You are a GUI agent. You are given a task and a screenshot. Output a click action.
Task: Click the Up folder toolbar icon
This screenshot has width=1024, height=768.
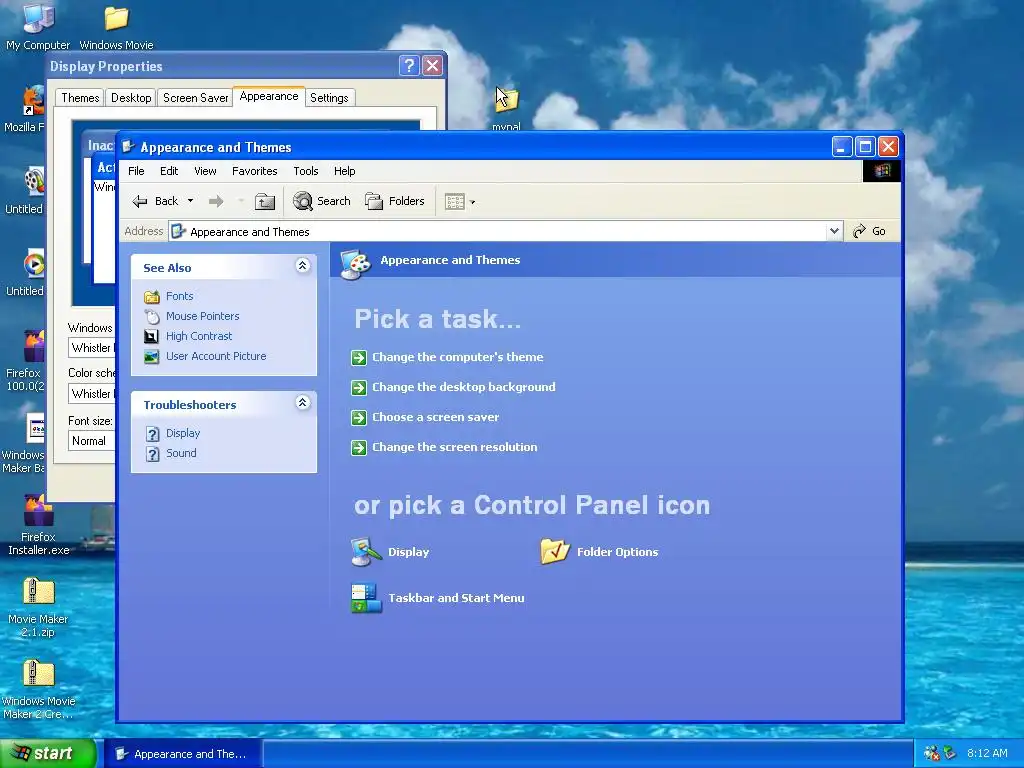(x=264, y=201)
